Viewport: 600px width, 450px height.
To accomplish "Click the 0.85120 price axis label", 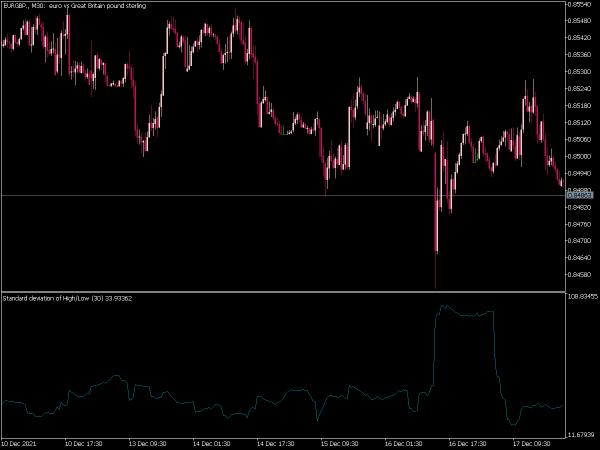I will [579, 122].
